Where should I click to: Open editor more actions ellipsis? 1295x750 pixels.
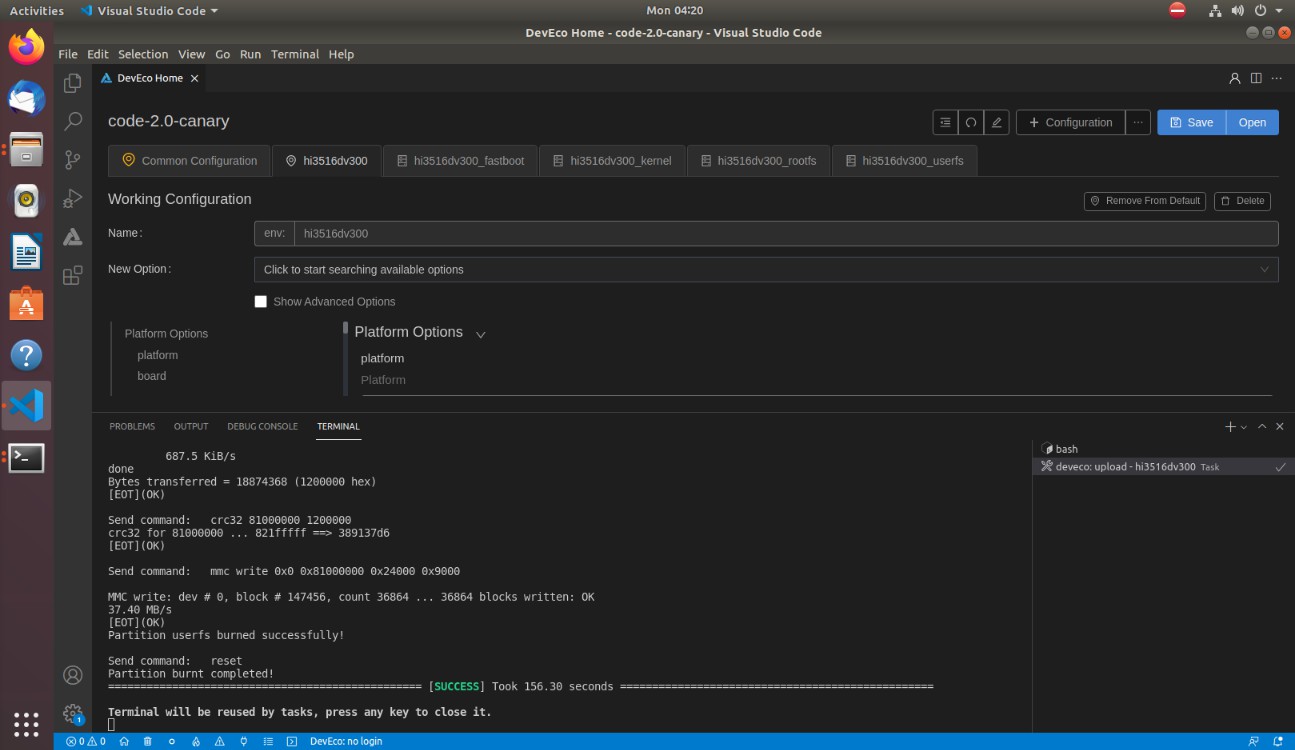tap(1279, 78)
